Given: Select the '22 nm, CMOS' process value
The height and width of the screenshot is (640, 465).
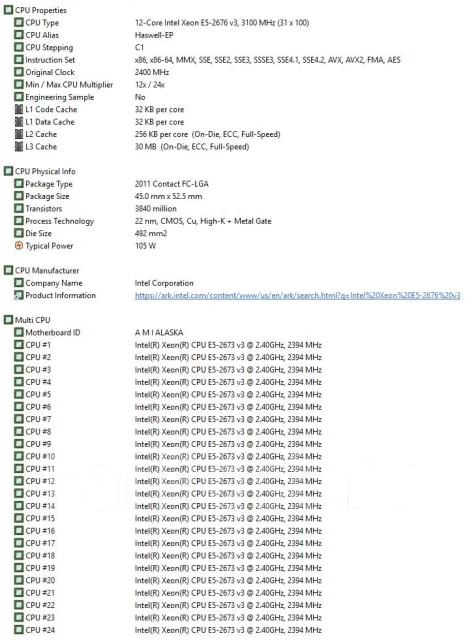Looking at the screenshot, I should click(x=159, y=221).
